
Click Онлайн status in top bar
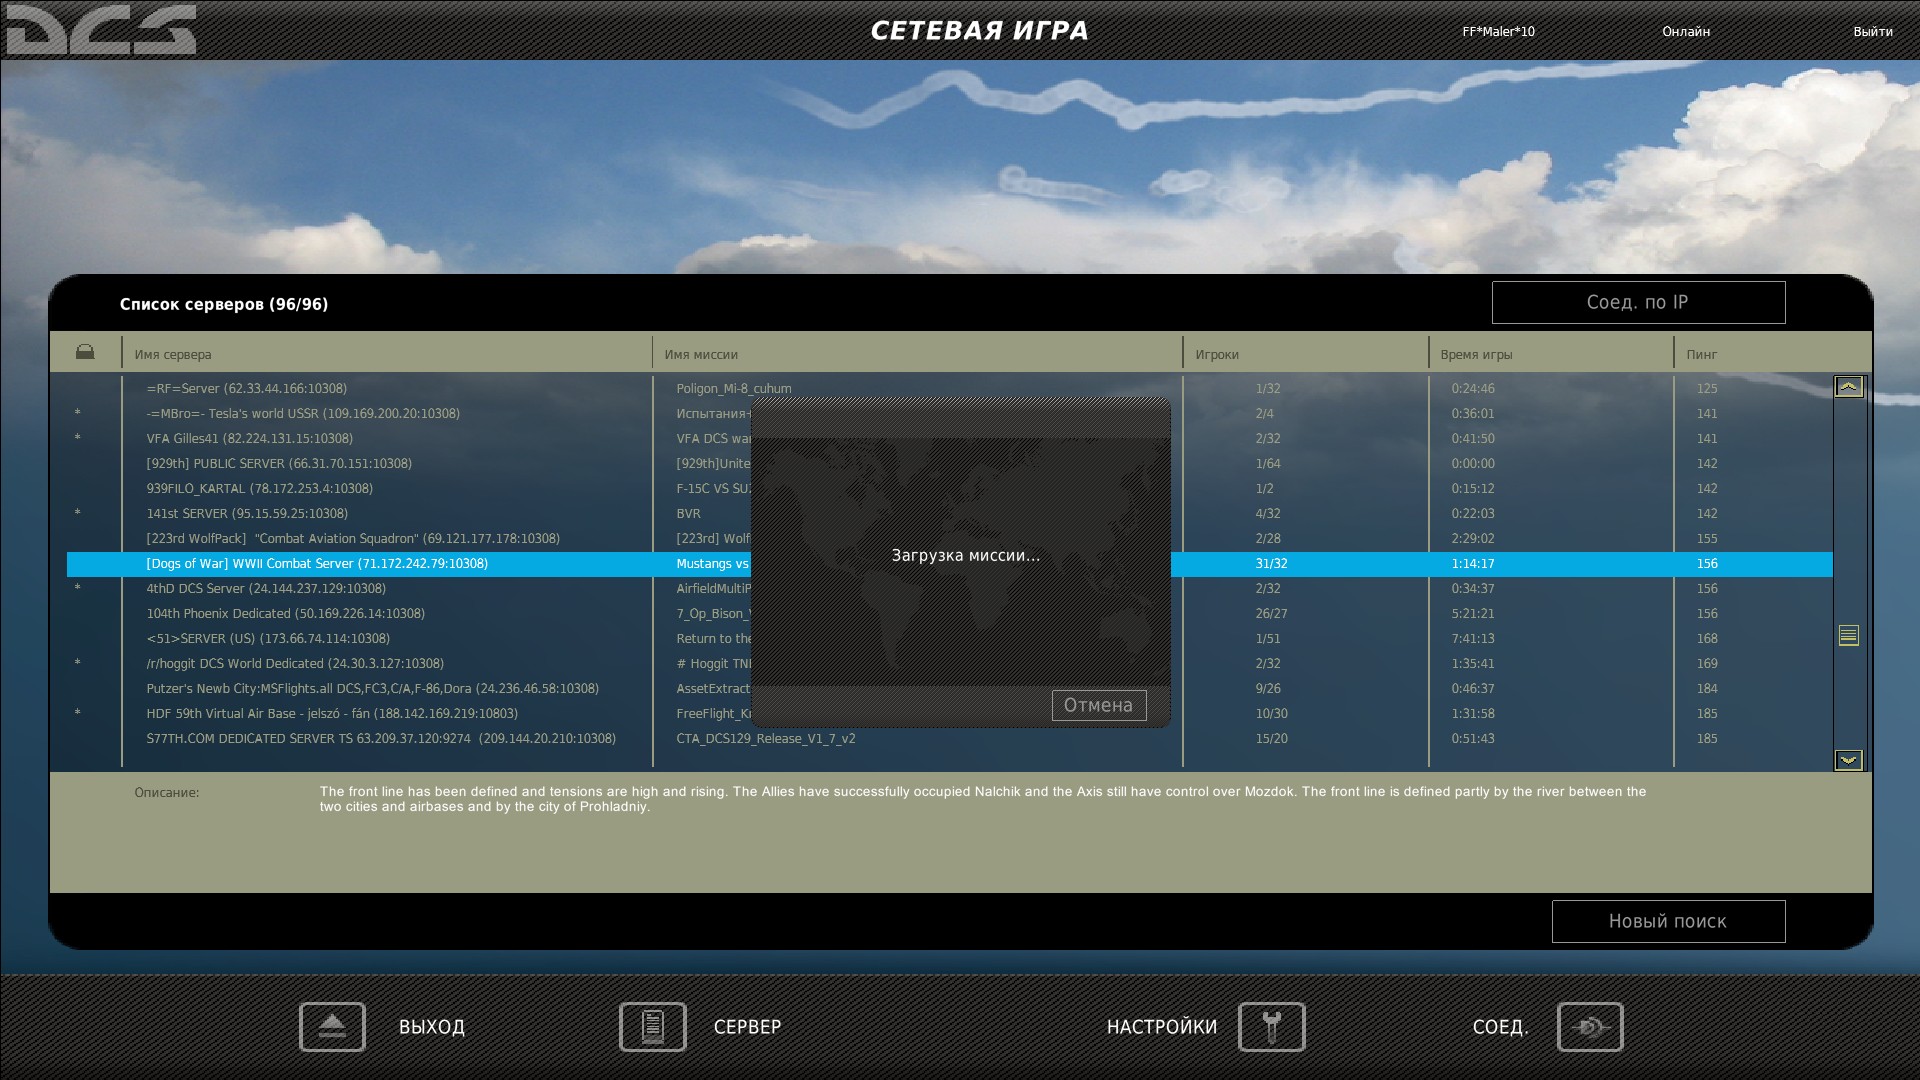(x=1686, y=31)
